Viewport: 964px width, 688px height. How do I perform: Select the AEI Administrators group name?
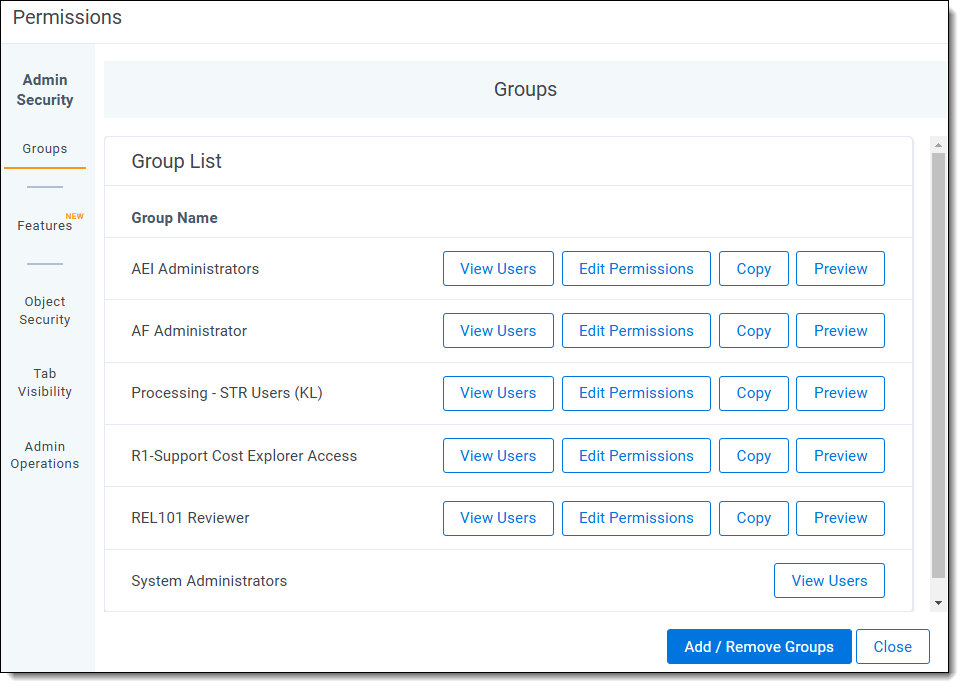click(x=195, y=269)
